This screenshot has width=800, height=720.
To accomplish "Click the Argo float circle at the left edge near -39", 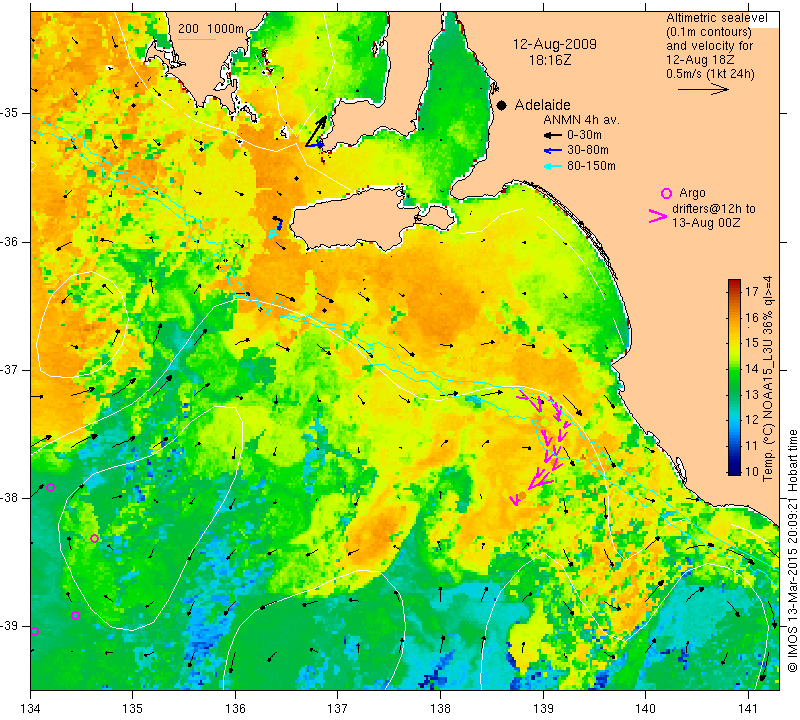I will coord(34,631).
